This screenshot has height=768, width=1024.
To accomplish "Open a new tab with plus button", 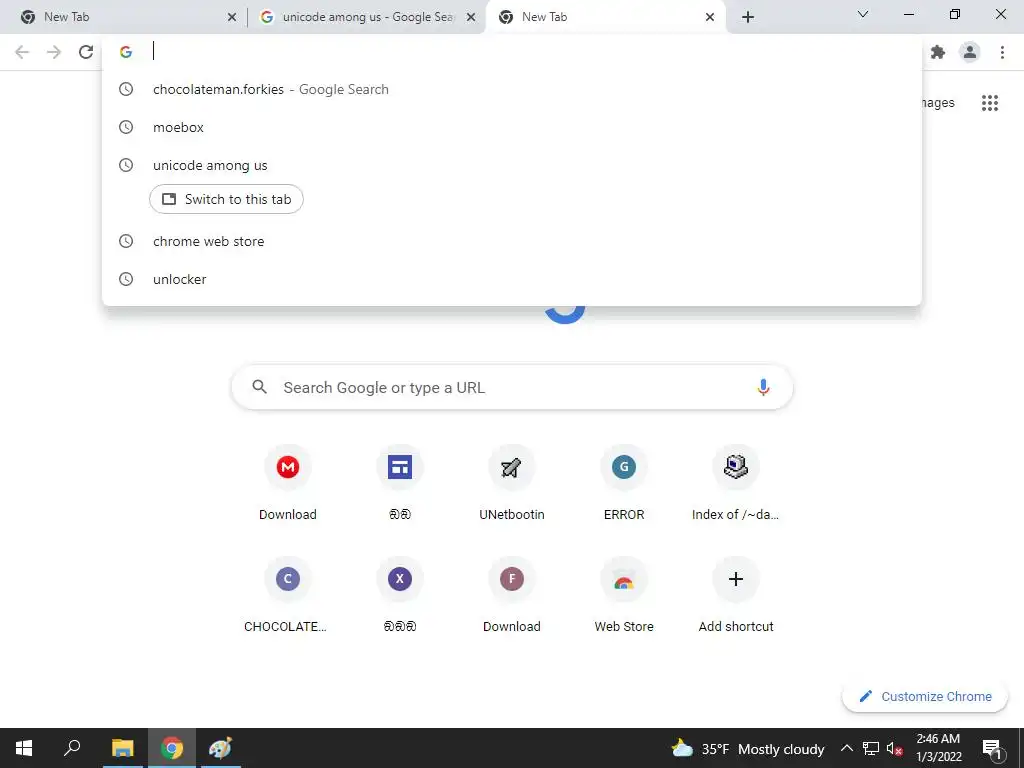I will [x=748, y=18].
